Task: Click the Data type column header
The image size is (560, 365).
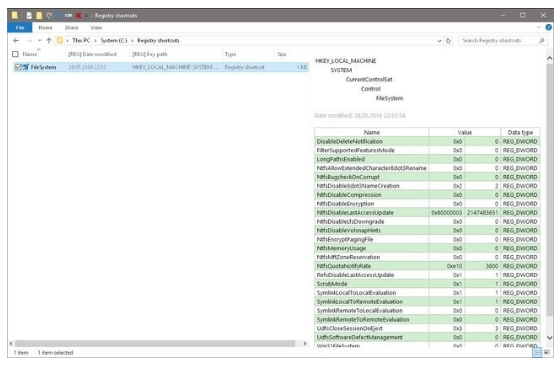Action: 520,132
